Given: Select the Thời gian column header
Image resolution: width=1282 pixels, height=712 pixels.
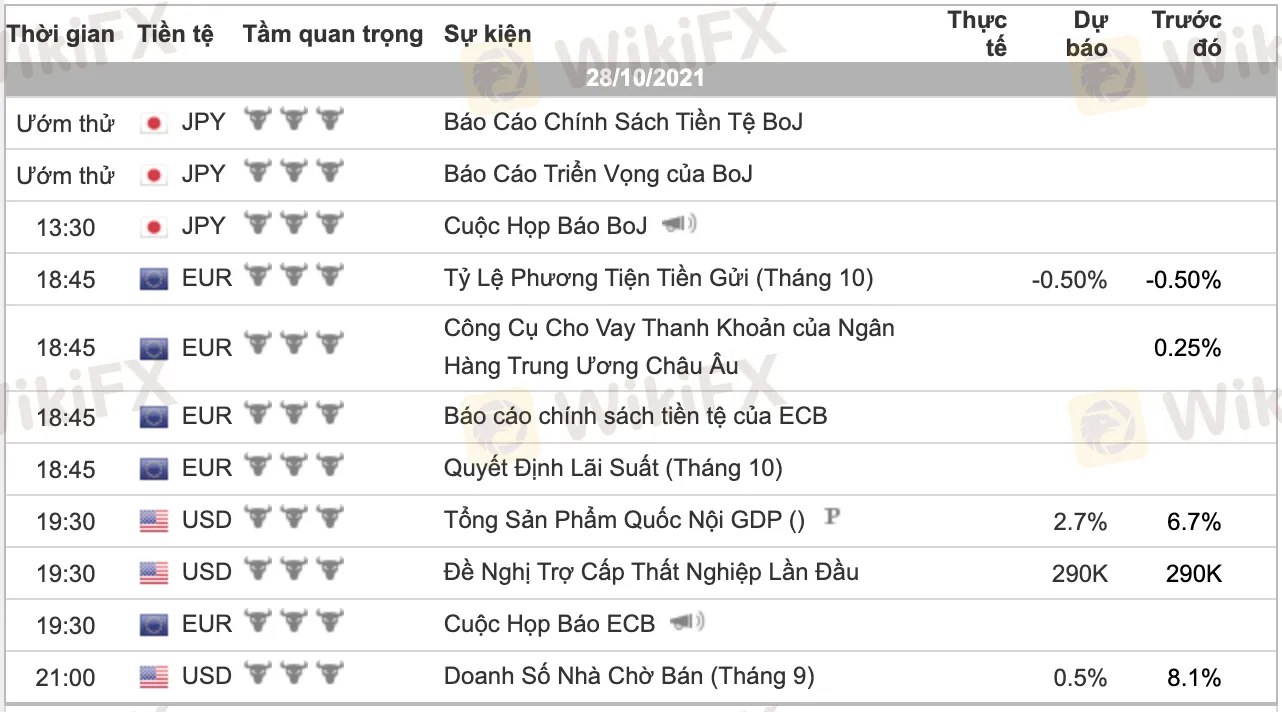Looking at the screenshot, I should [61, 34].
